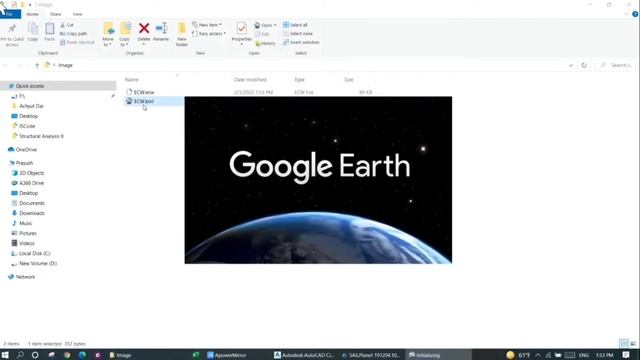The width and height of the screenshot is (640, 360).
Task: Open Structural Analysis II folder
Action: (41, 136)
